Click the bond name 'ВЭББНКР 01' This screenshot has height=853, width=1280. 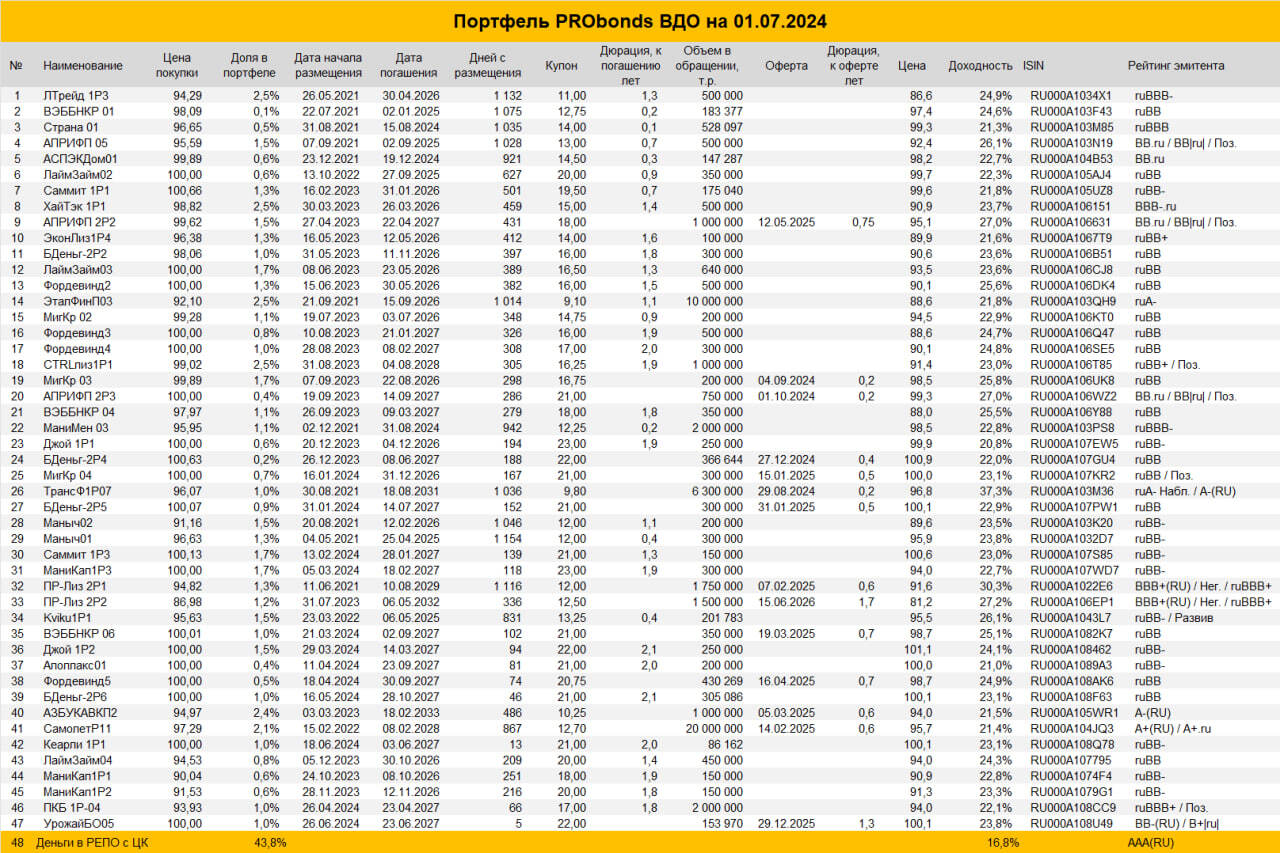(78, 111)
